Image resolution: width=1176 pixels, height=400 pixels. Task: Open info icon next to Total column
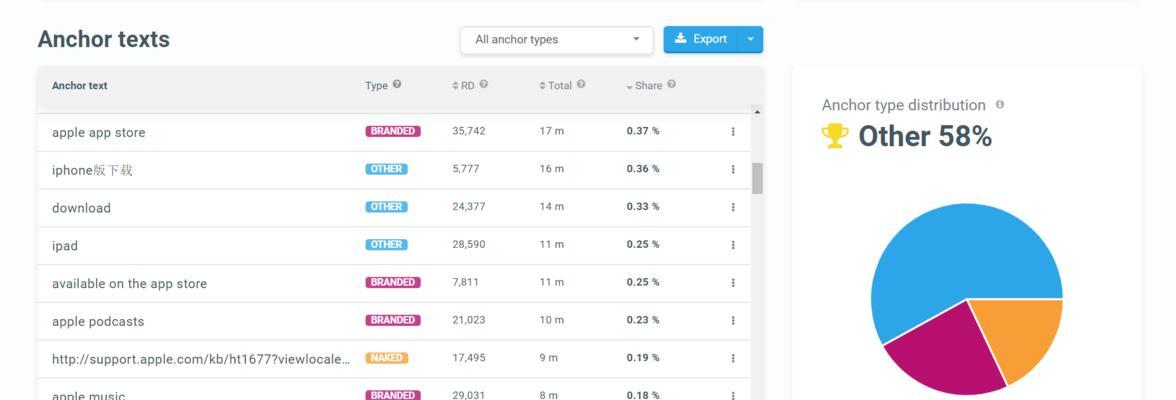pos(581,84)
